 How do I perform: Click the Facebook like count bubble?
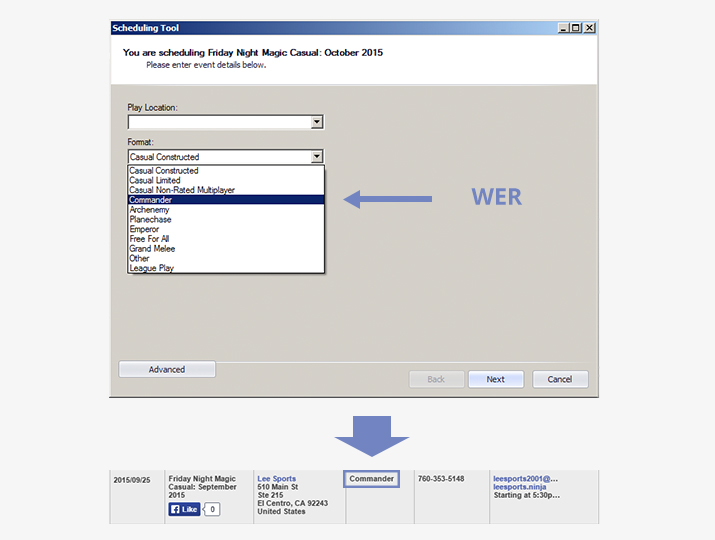(x=212, y=509)
